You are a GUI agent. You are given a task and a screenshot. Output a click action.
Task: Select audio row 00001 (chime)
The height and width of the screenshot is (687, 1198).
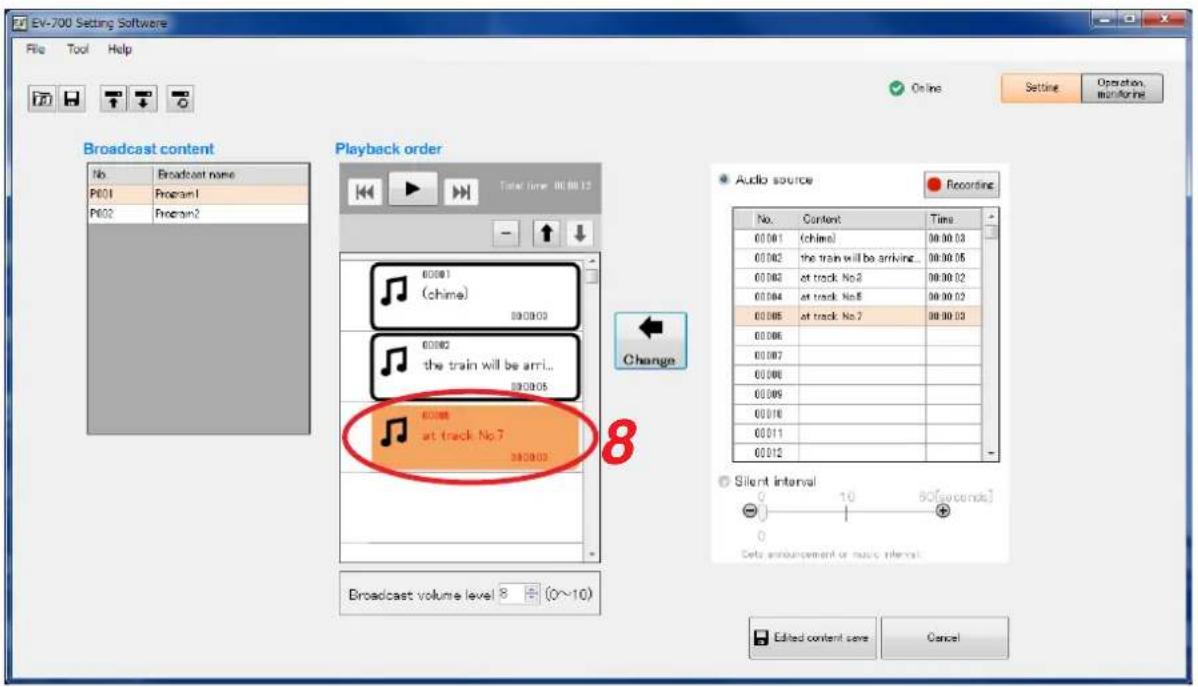856,238
